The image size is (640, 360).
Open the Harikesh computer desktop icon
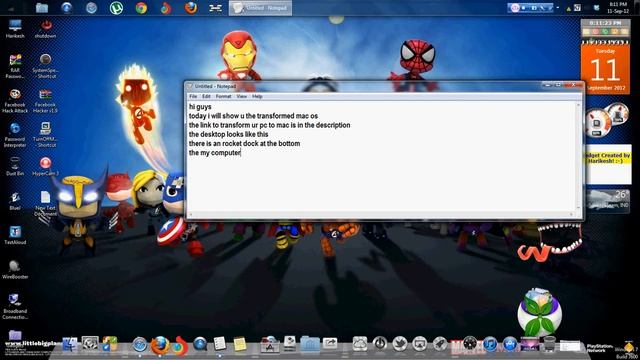pyautogui.click(x=15, y=29)
